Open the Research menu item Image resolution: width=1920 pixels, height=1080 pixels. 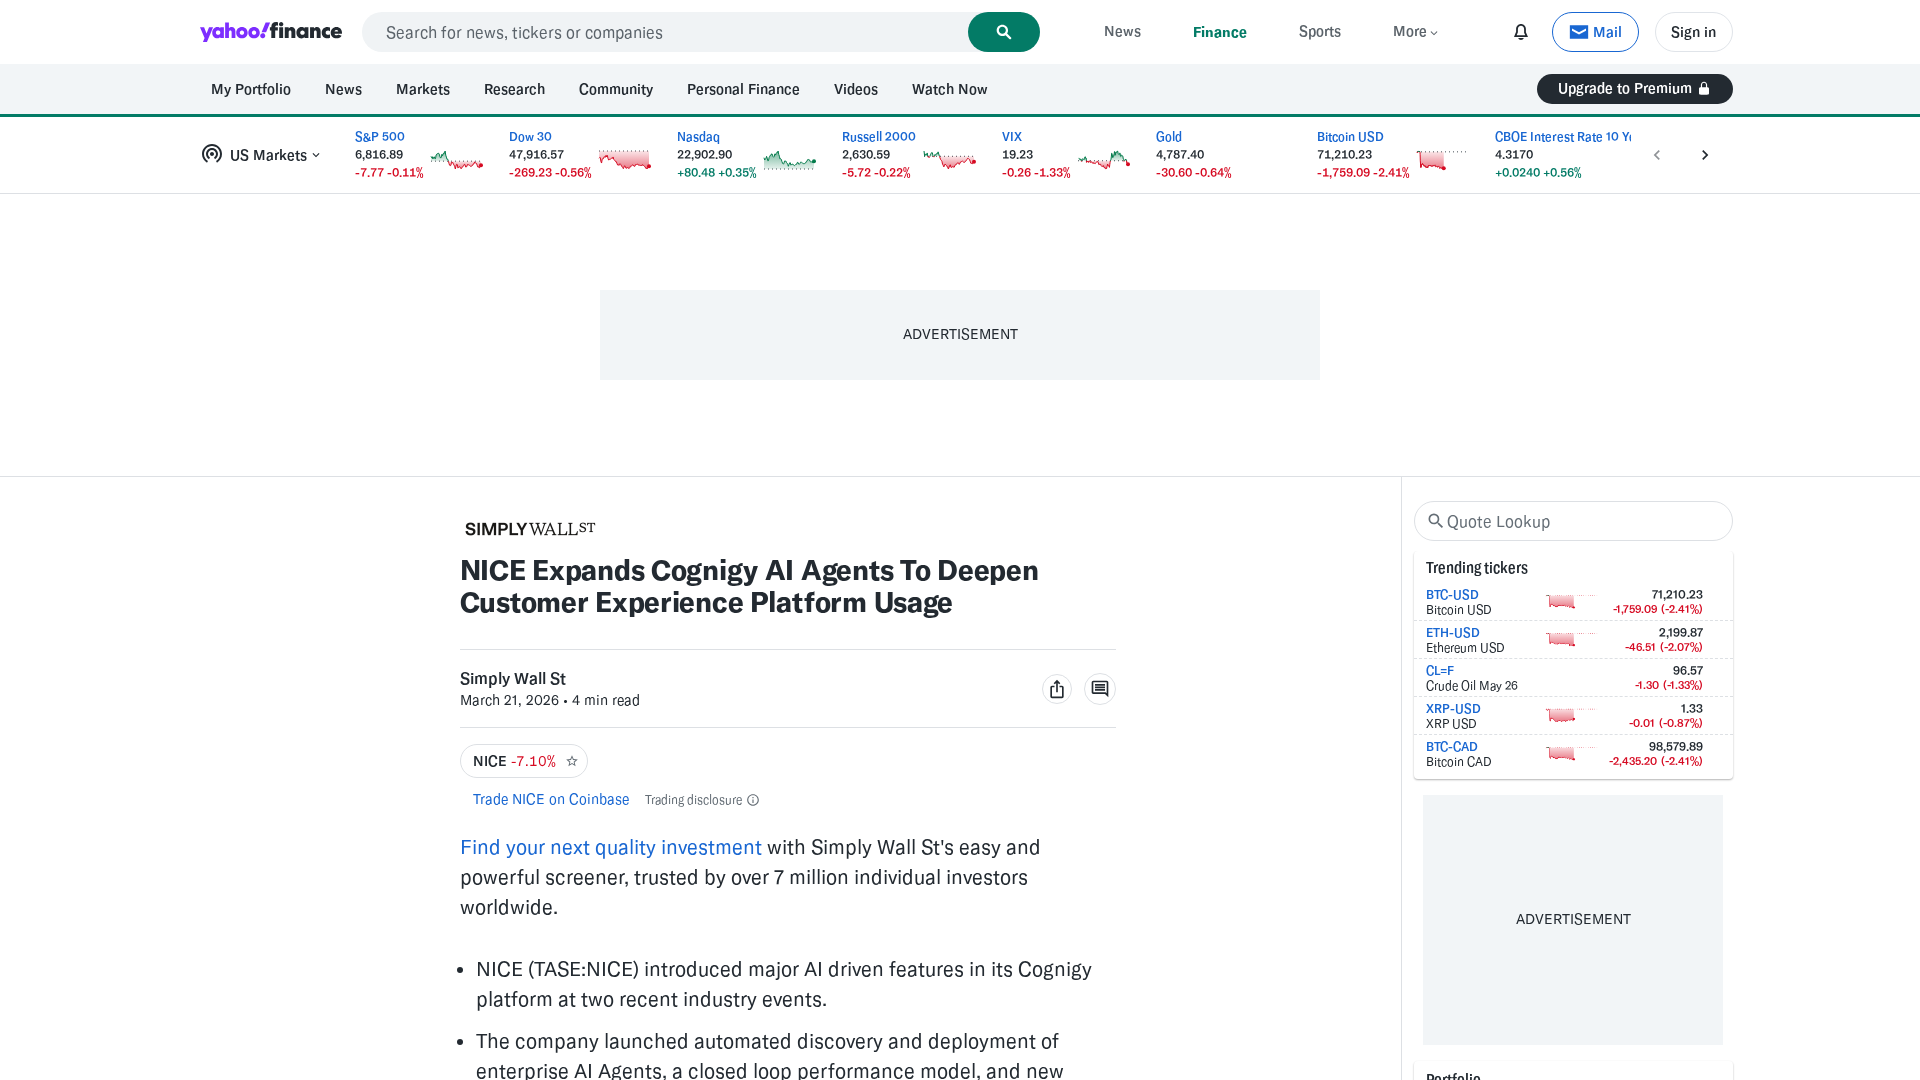coord(514,89)
